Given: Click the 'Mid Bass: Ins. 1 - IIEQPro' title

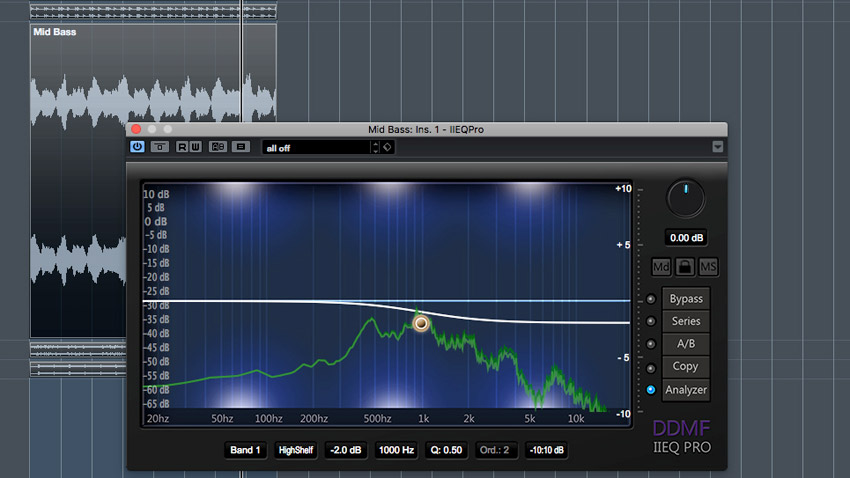Looking at the screenshot, I should [x=426, y=130].
